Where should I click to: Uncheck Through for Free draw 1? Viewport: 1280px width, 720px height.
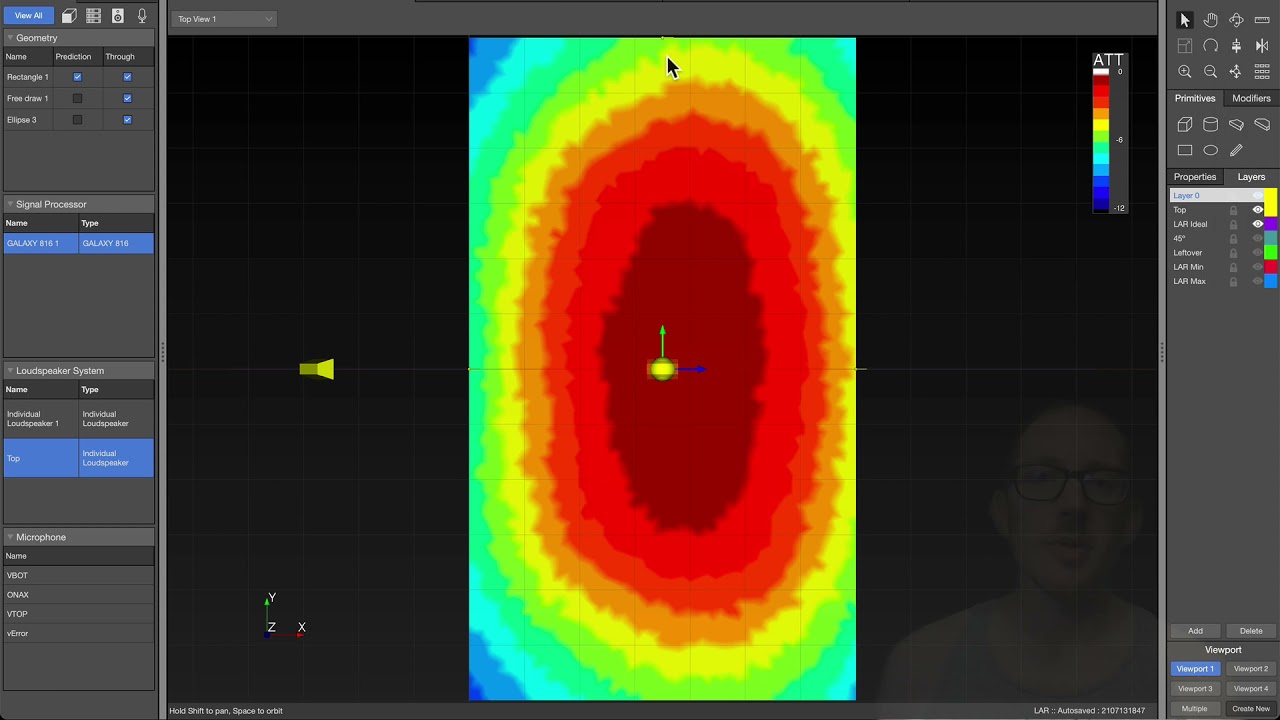coord(127,98)
